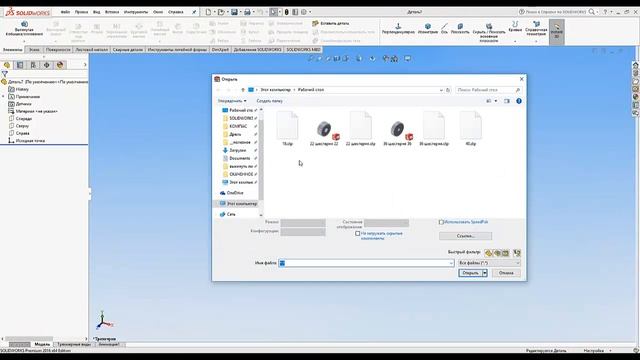Click the search magnifier in SolidWorks help box

coord(591,12)
